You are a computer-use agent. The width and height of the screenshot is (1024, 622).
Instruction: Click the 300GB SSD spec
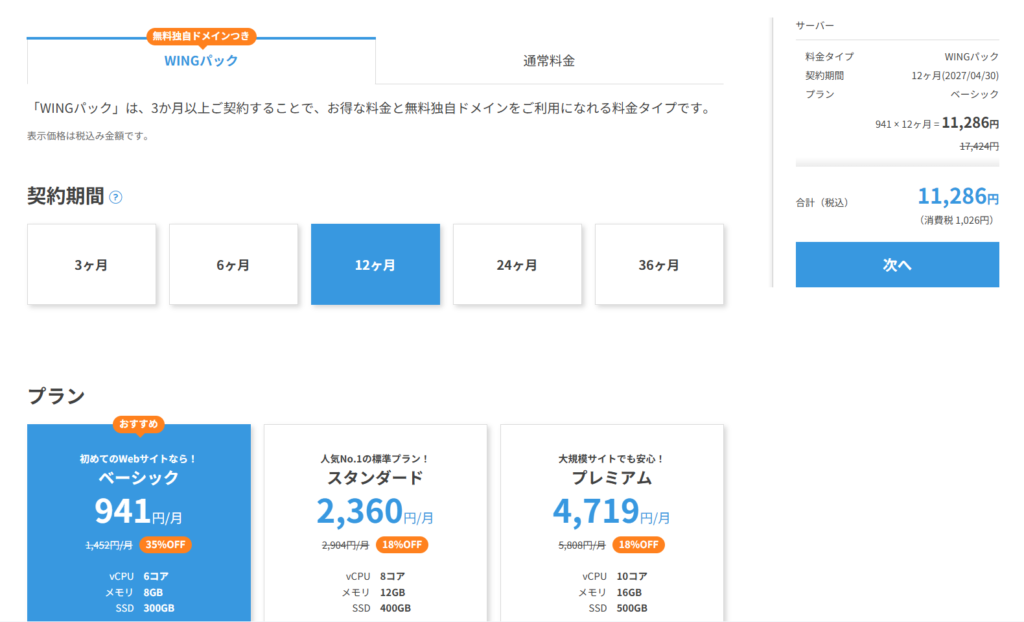click(x=159, y=608)
